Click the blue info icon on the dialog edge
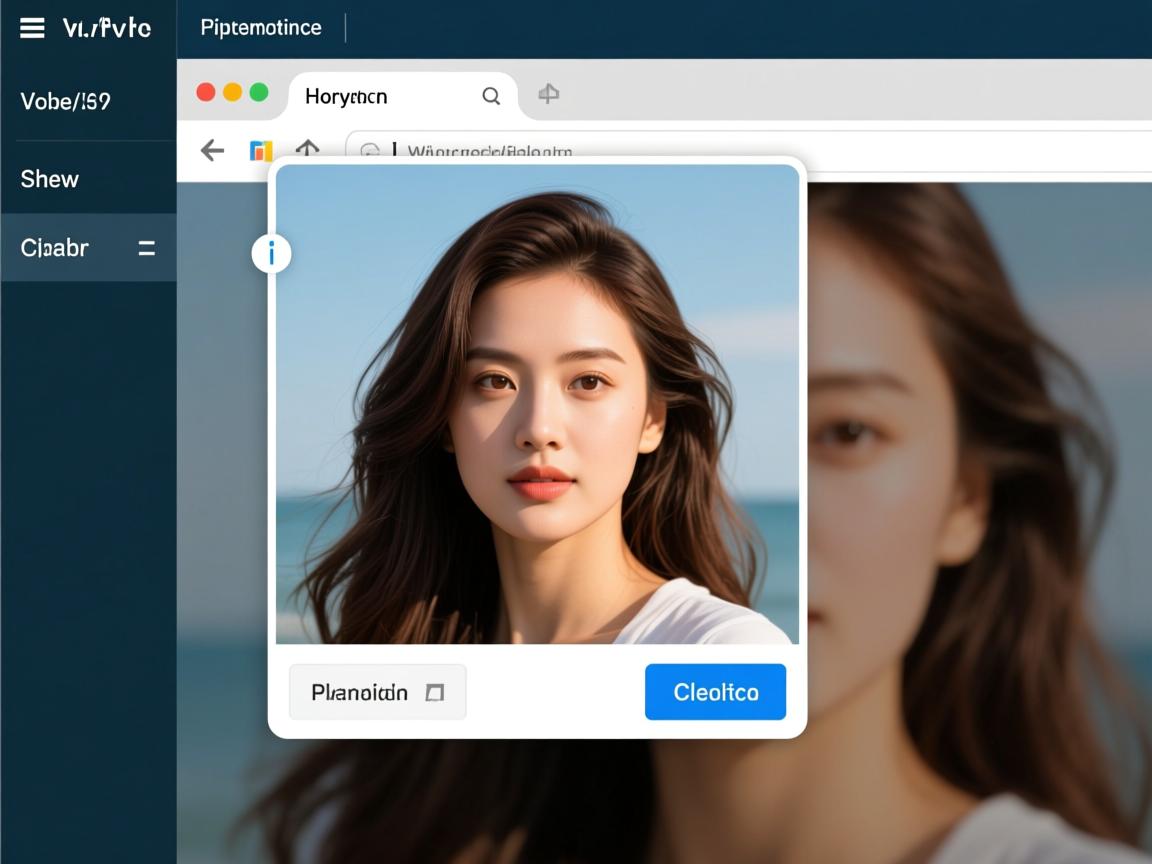The height and width of the screenshot is (864, 1152). pos(271,254)
